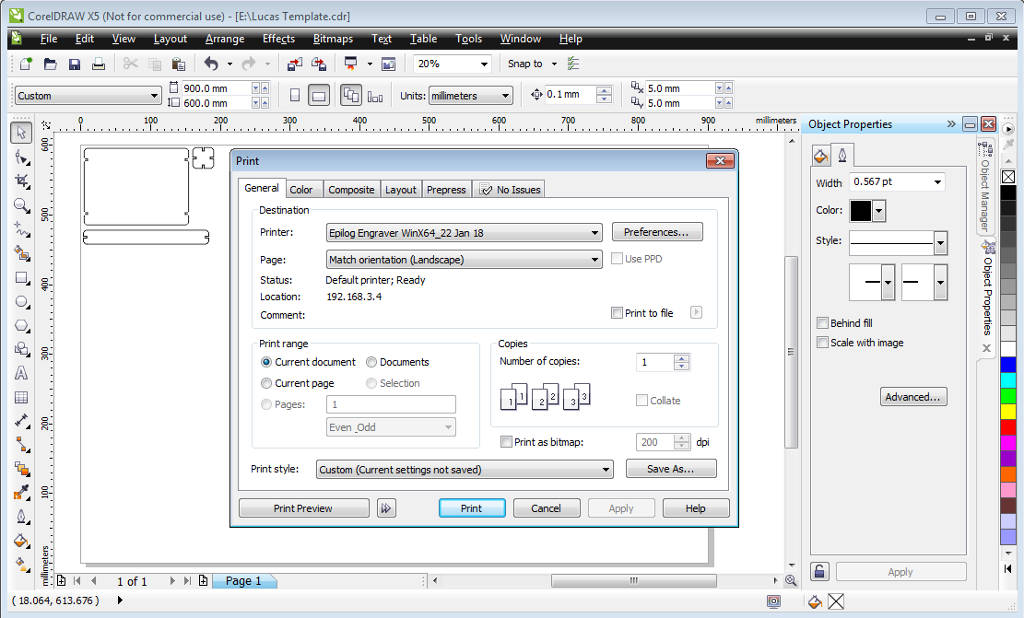This screenshot has height=618, width=1024.
Task: Click the Save icon in the toolbar
Action: pyautogui.click(x=74, y=64)
